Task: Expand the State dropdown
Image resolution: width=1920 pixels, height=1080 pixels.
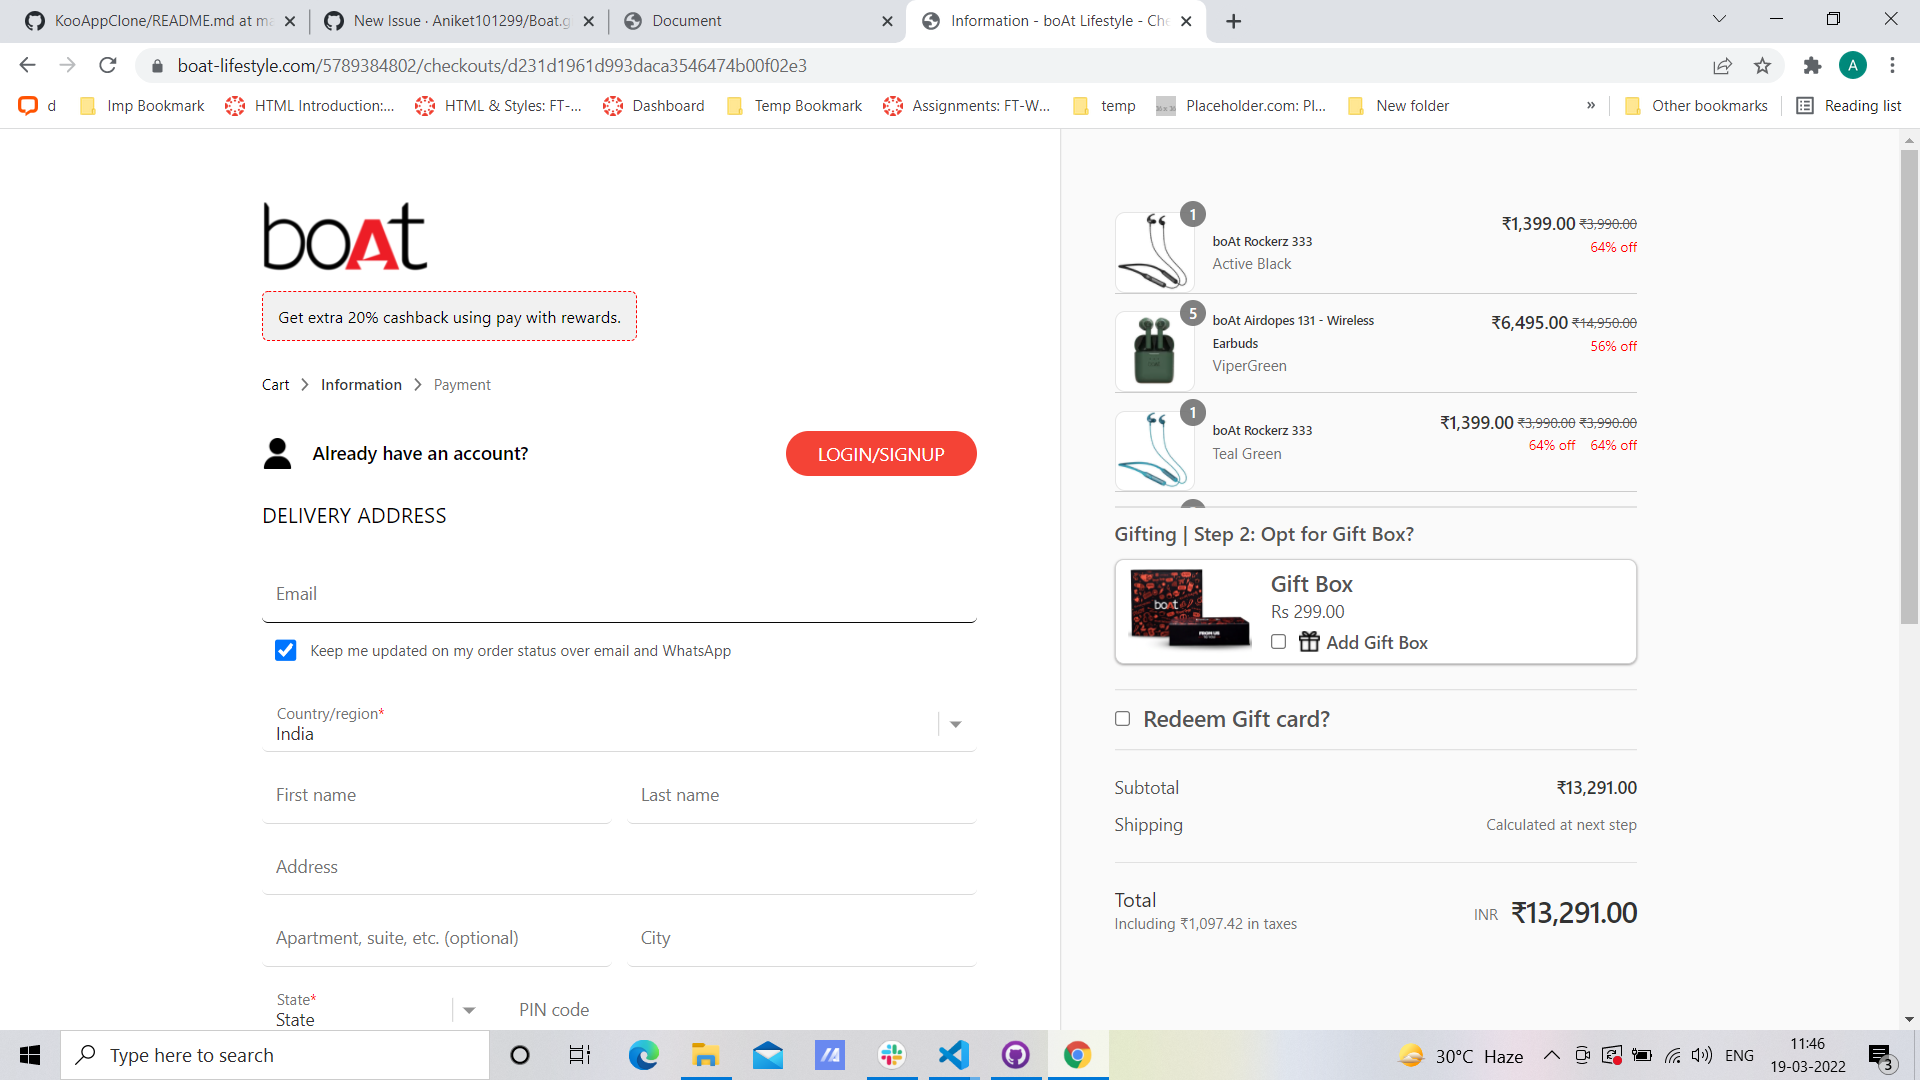Action: tap(469, 1010)
